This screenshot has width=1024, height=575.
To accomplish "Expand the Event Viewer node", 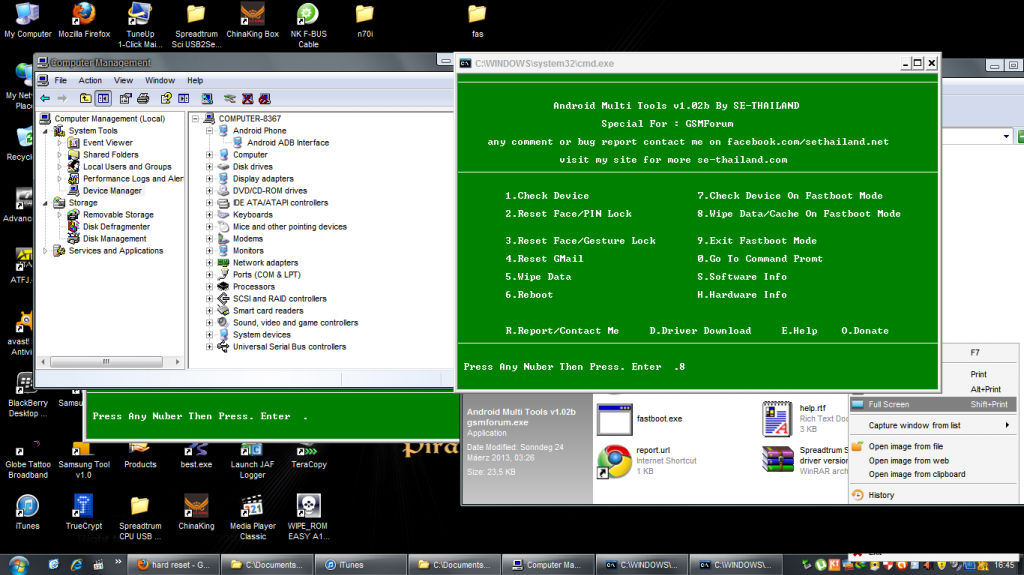I will tap(59, 142).
